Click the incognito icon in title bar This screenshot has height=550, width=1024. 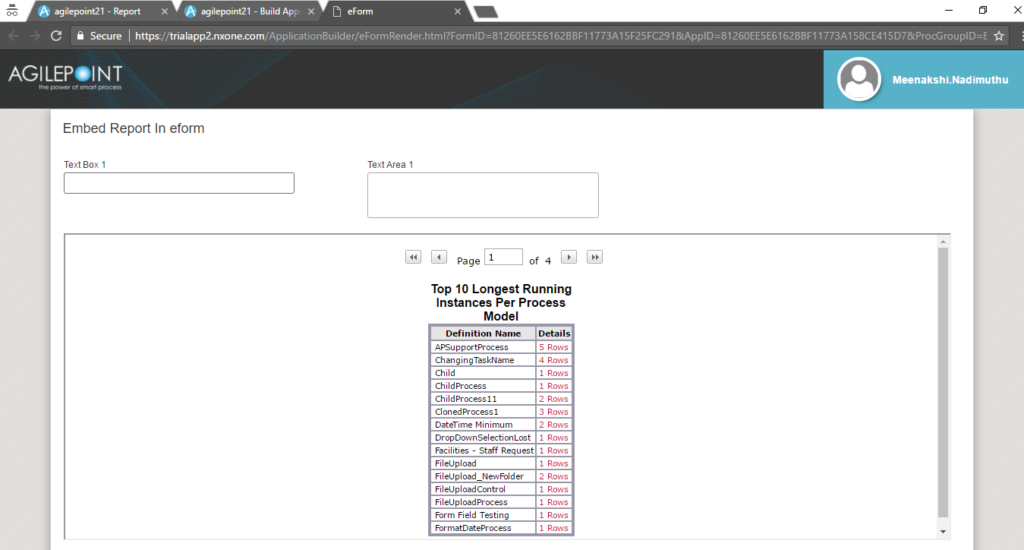coord(12,10)
